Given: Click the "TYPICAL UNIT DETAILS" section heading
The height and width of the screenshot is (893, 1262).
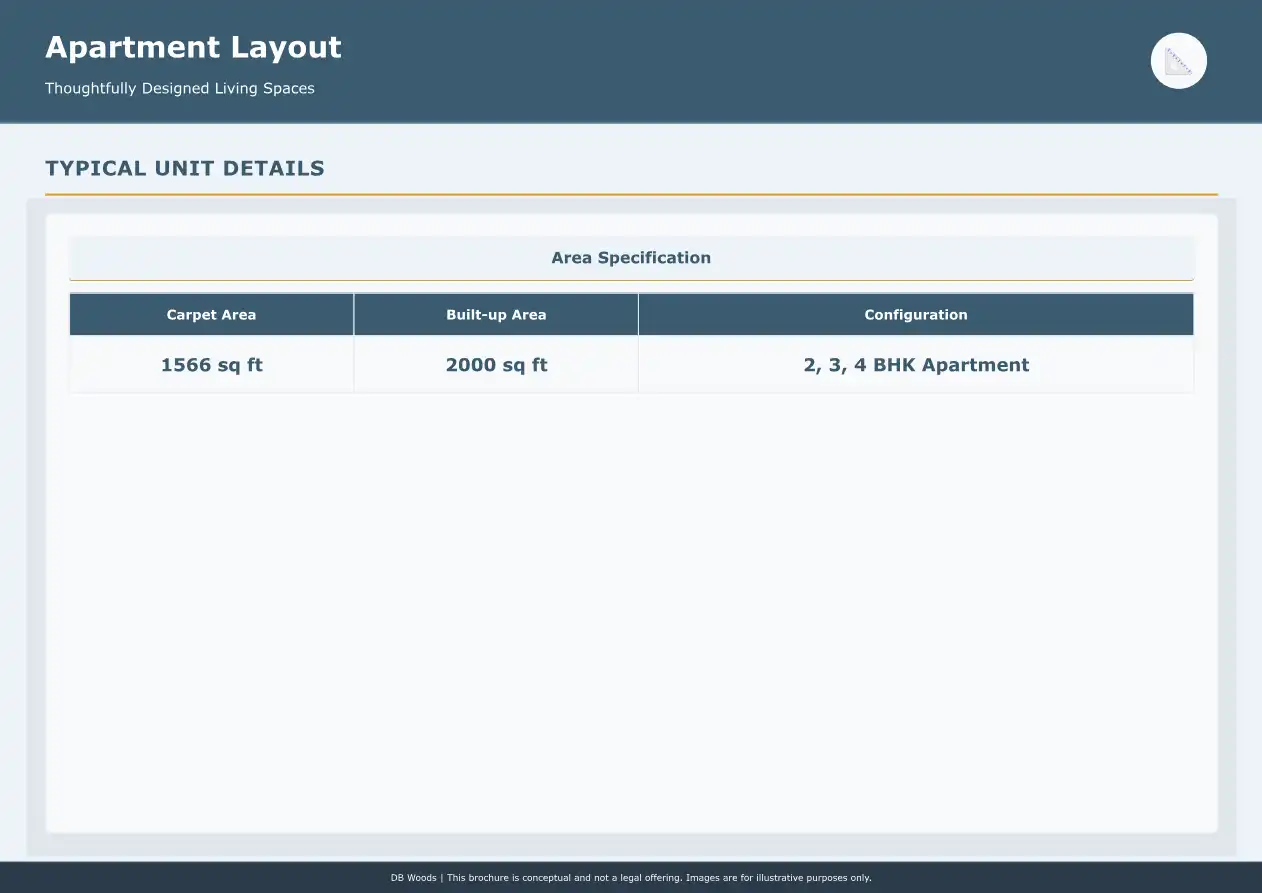Looking at the screenshot, I should pyautogui.click(x=185, y=168).
